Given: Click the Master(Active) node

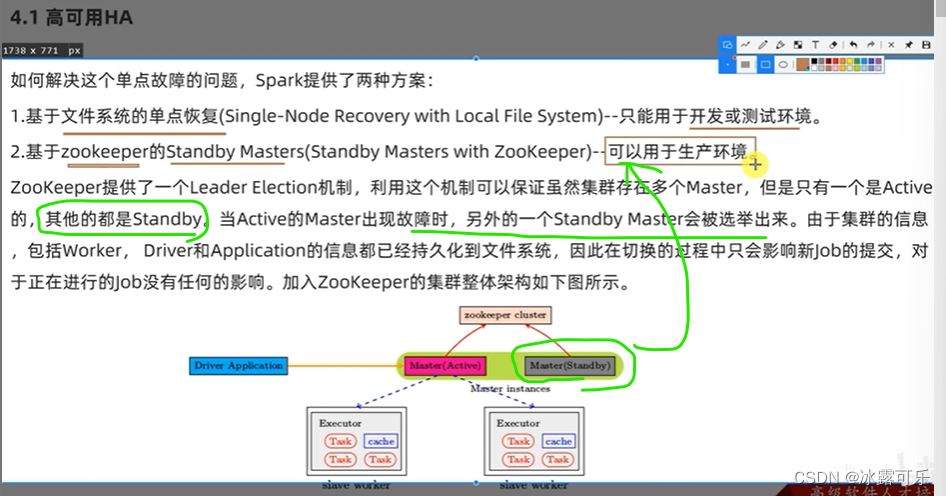Looking at the screenshot, I should click(x=445, y=366).
